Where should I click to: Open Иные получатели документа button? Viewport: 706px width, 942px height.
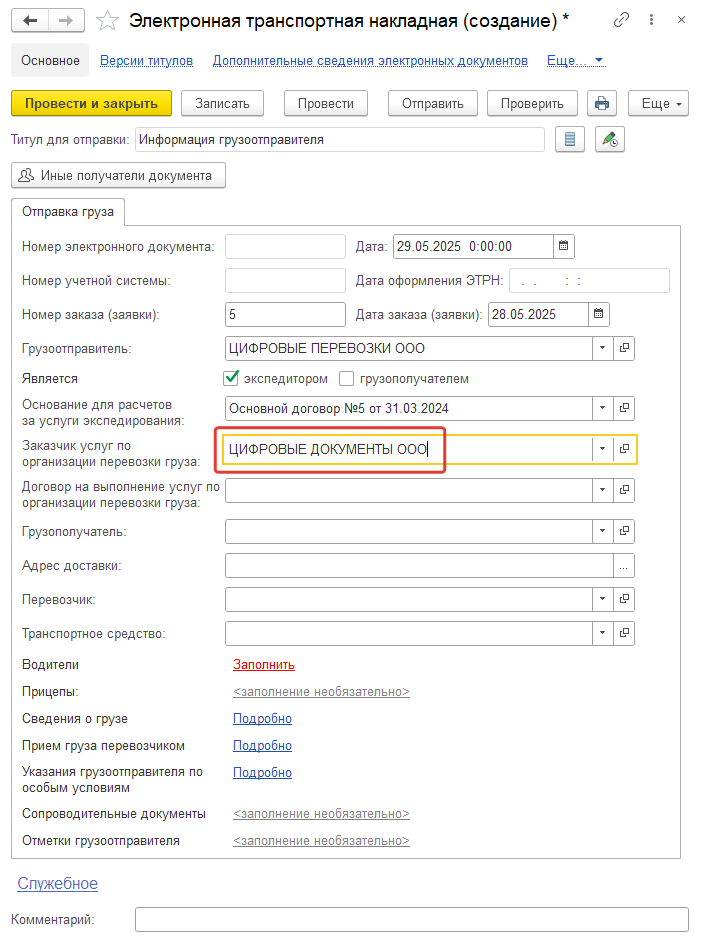[x=118, y=175]
